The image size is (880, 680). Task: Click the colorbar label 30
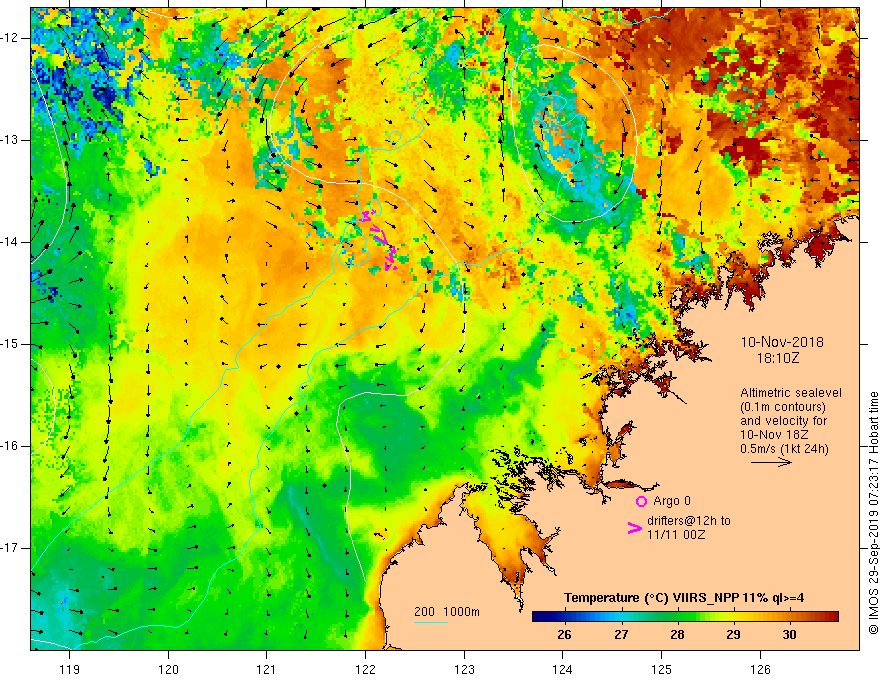point(789,635)
